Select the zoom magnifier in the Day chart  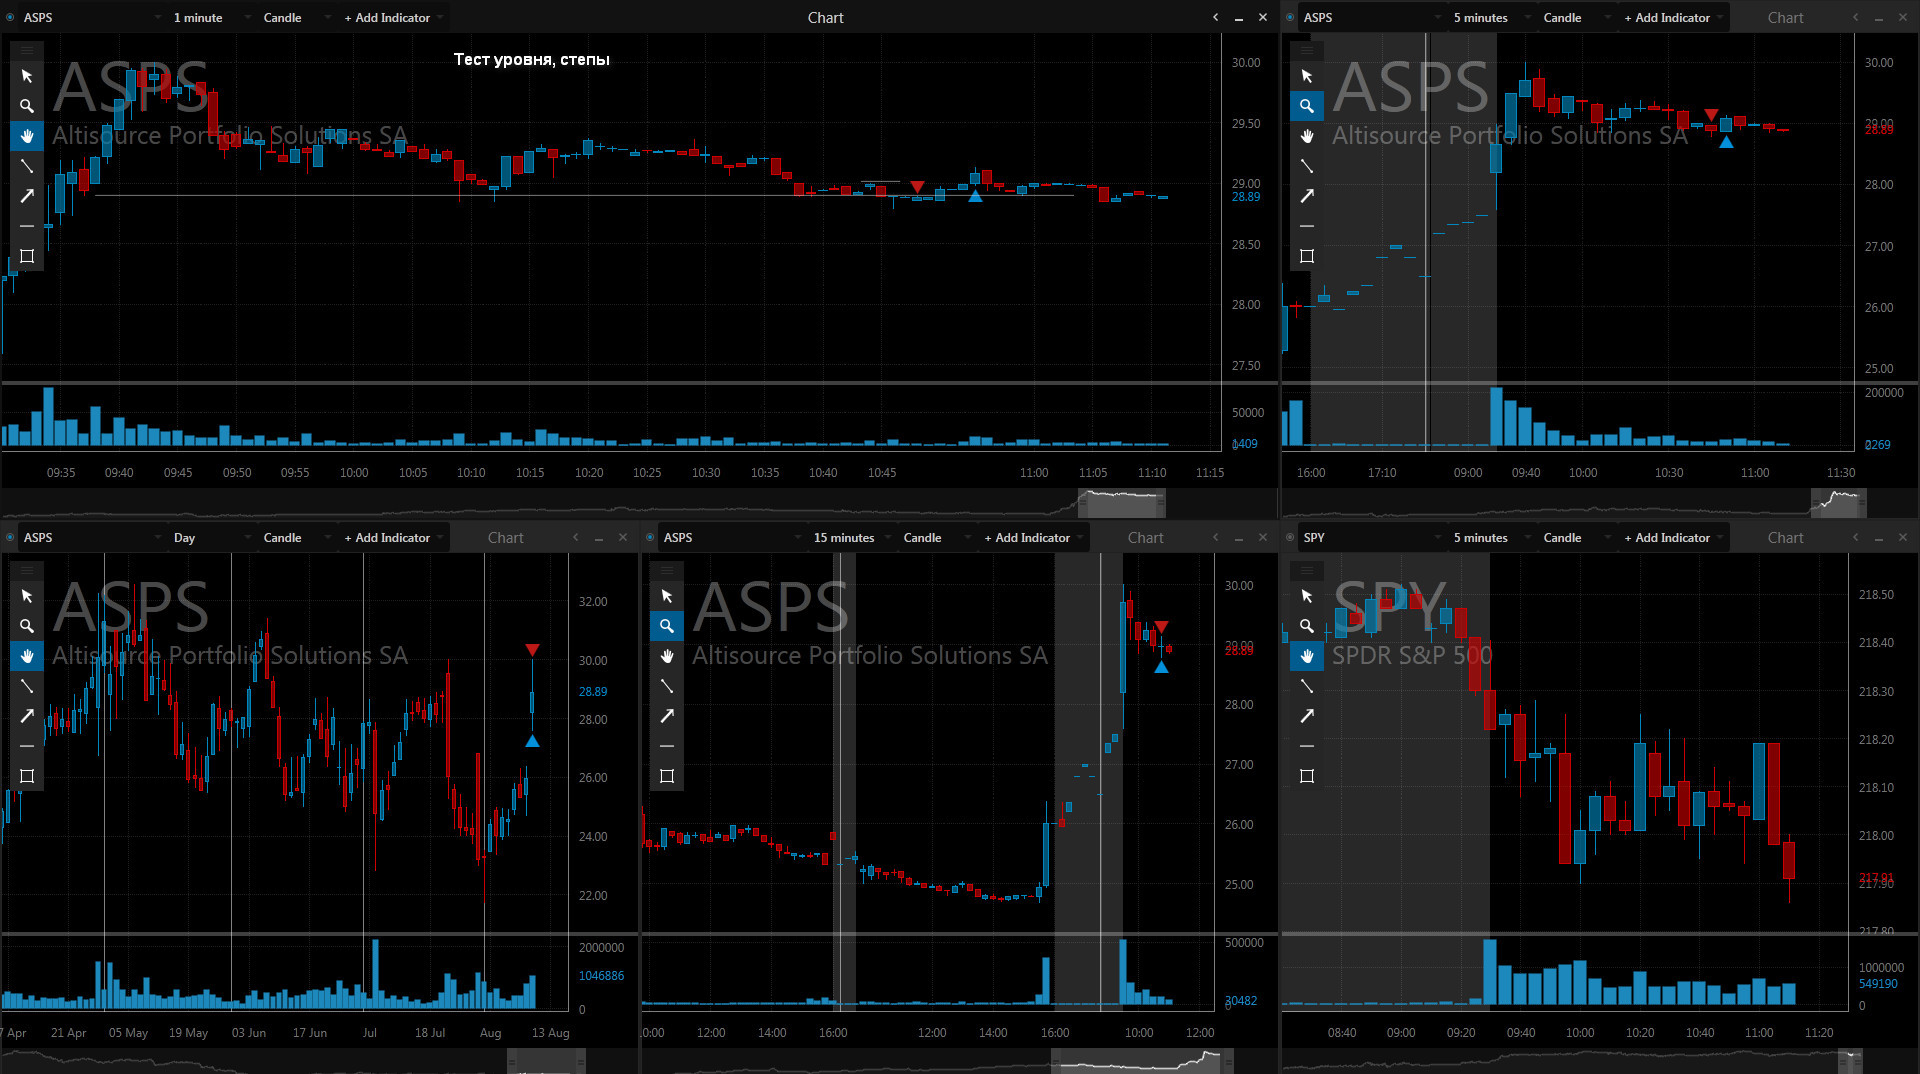click(x=27, y=626)
